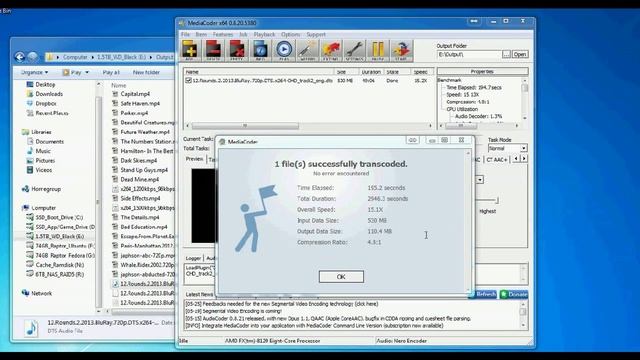Click the Name column header in MediaCoder list

click(x=258, y=72)
